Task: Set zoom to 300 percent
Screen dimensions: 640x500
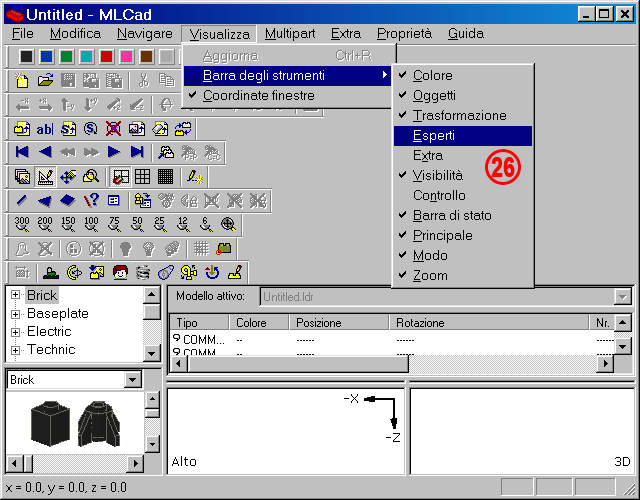Action: click(22, 224)
